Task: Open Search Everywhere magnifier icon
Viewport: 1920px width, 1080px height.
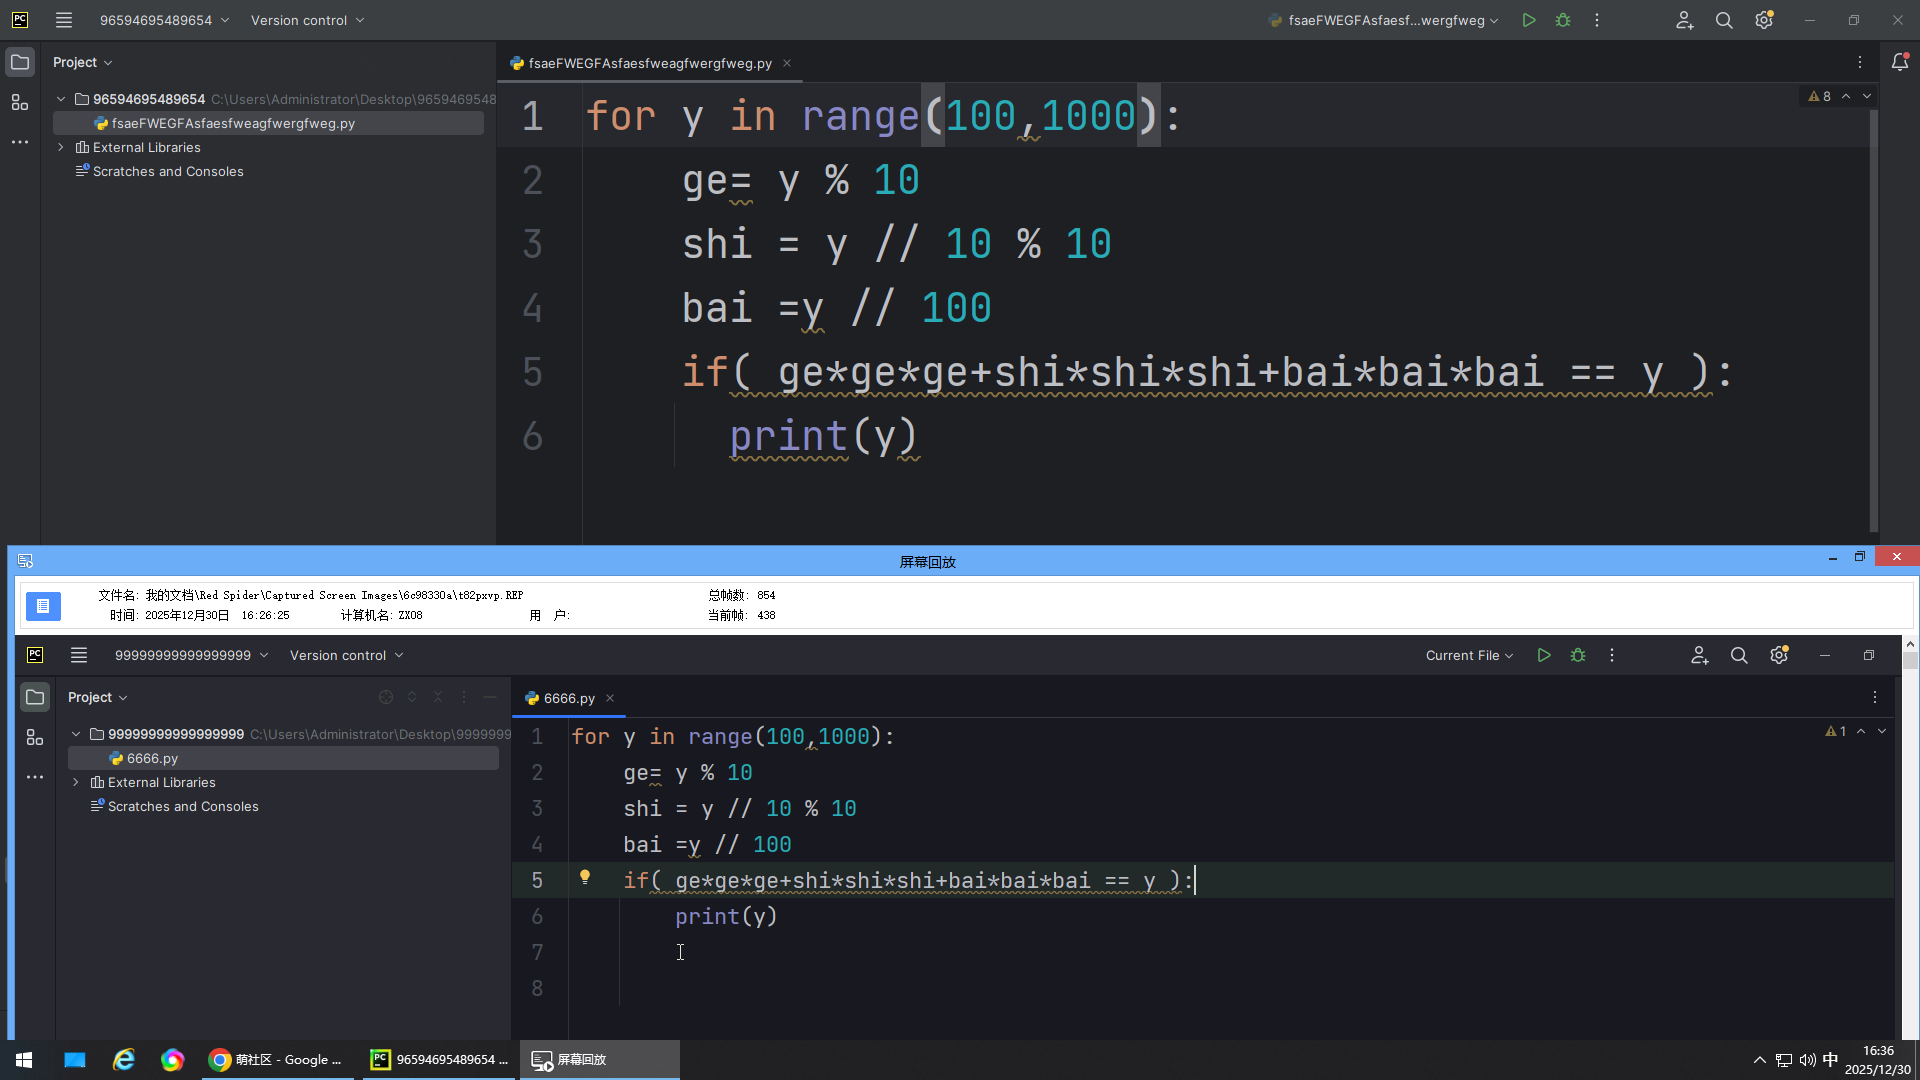Action: (x=1724, y=20)
